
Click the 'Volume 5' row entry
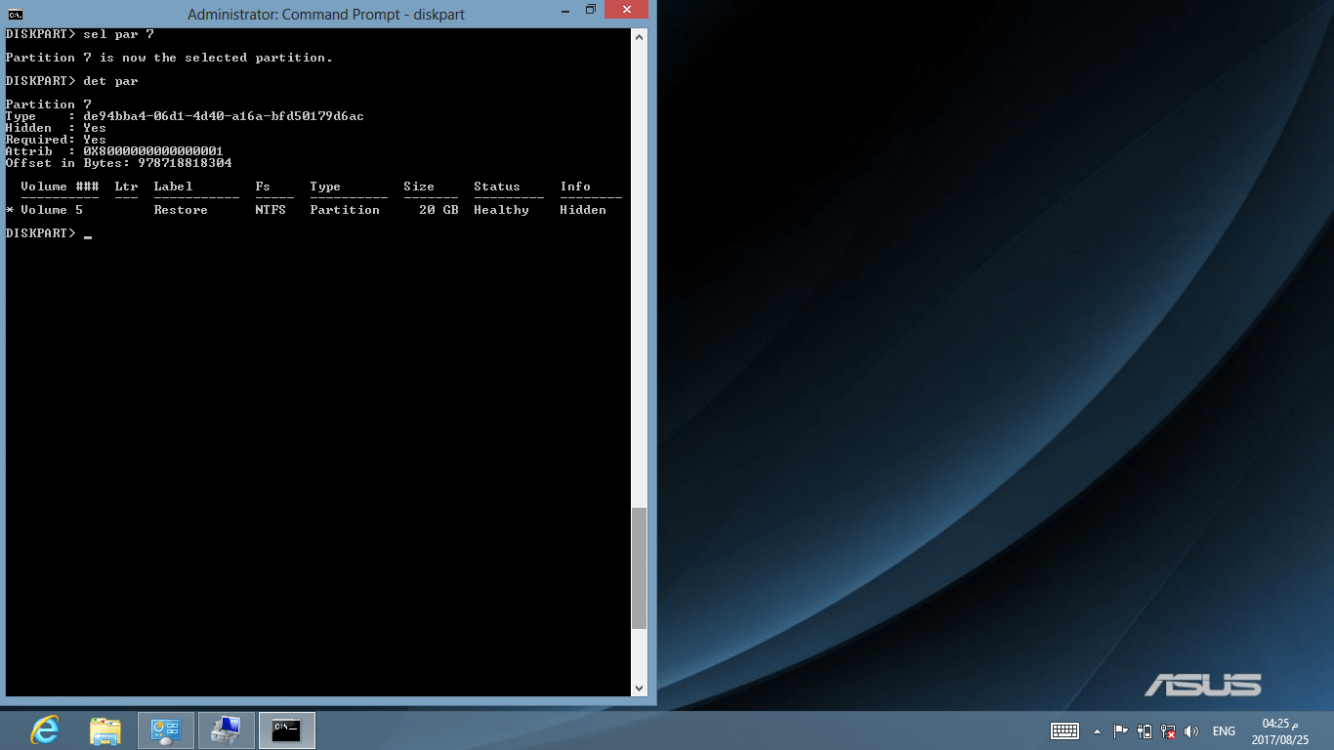coord(52,210)
